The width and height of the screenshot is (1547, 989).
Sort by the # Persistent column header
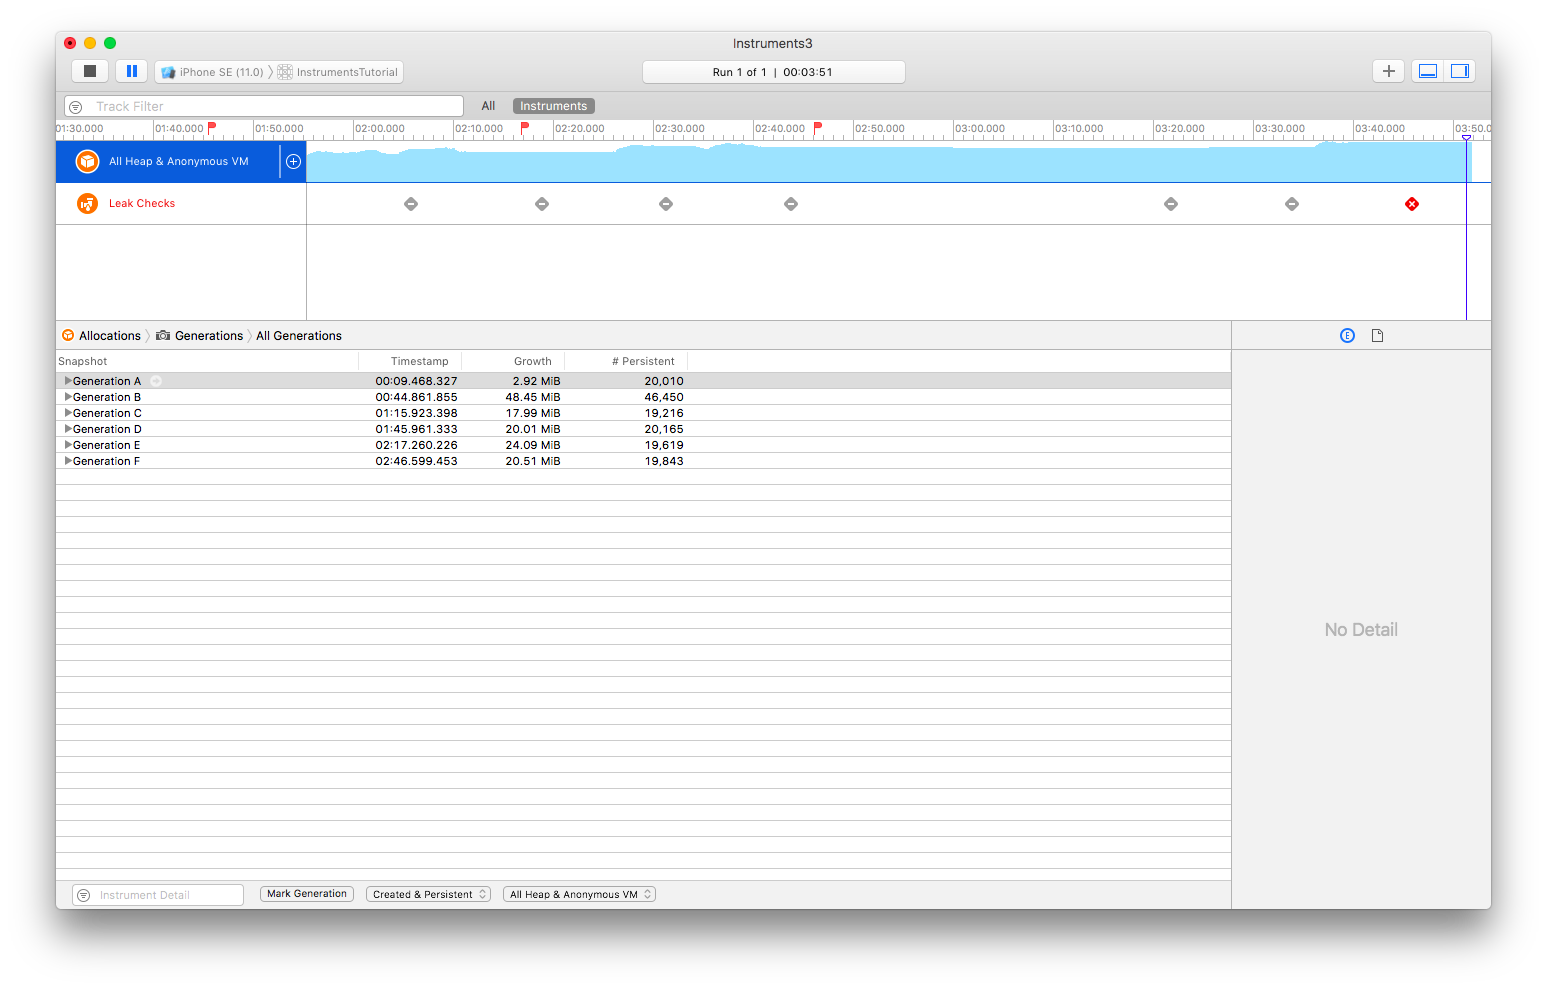pyautogui.click(x=626, y=361)
